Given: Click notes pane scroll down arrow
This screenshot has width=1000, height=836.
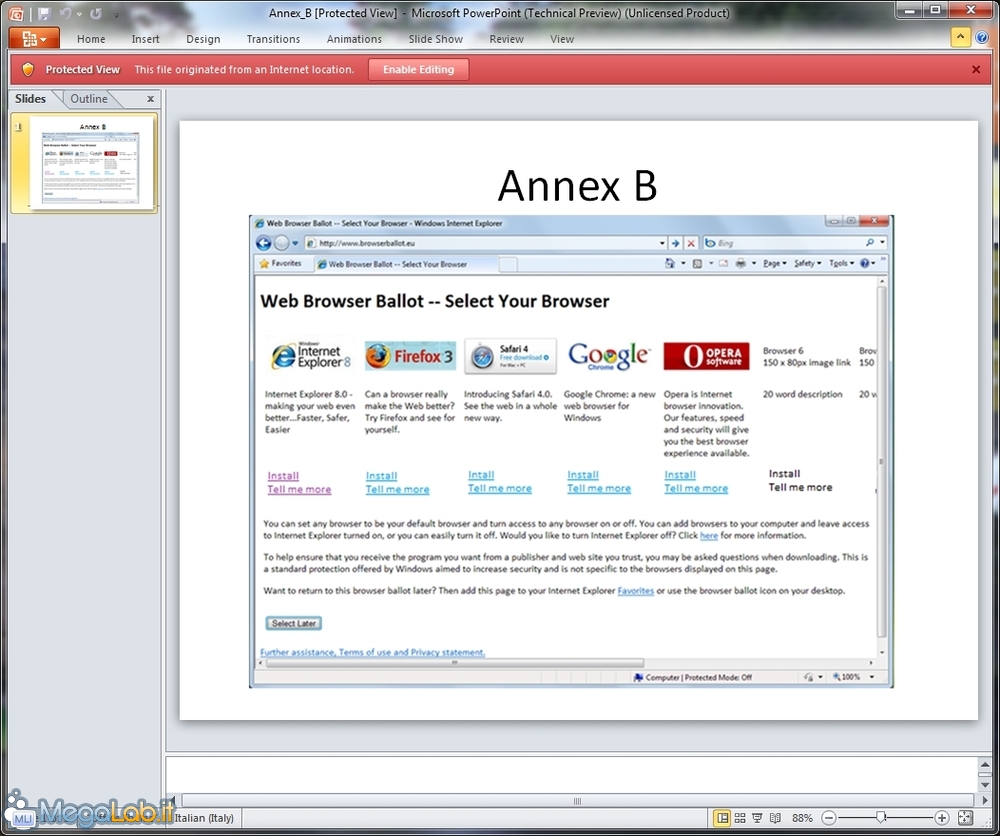Looking at the screenshot, I should pos(985,784).
